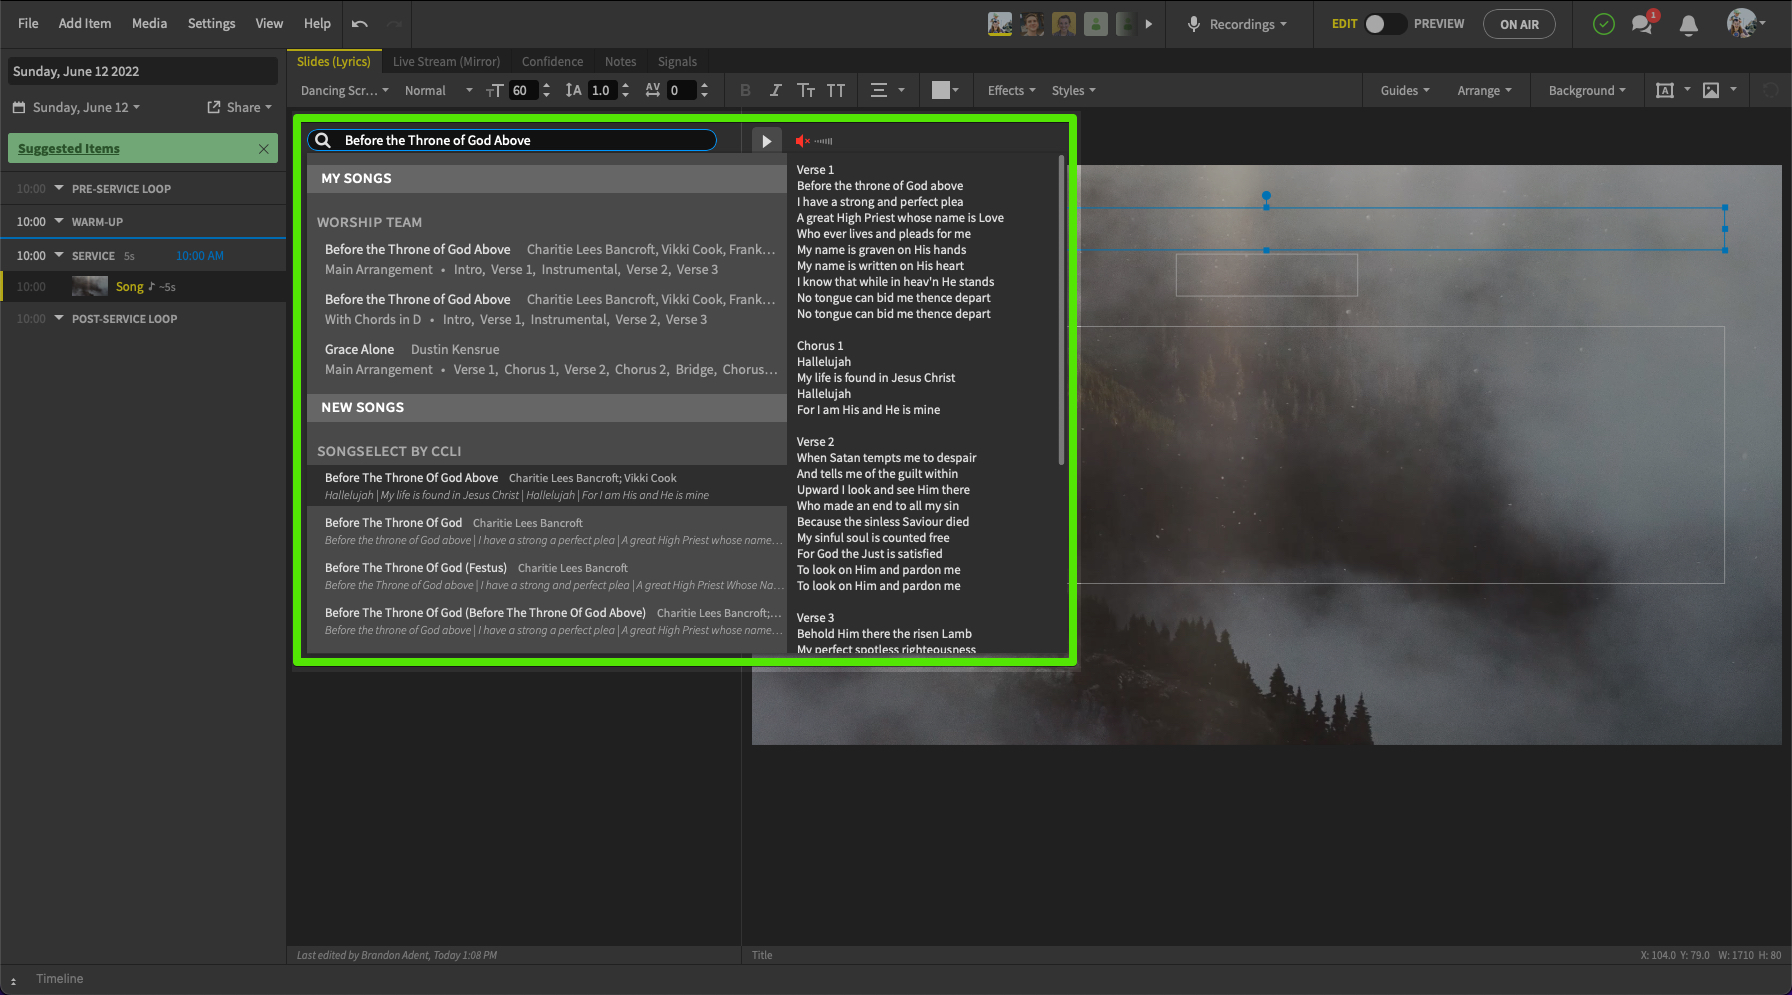Screen dimensions: 1792x995
Task: Expand the Timeline panel
Action: coord(13,981)
